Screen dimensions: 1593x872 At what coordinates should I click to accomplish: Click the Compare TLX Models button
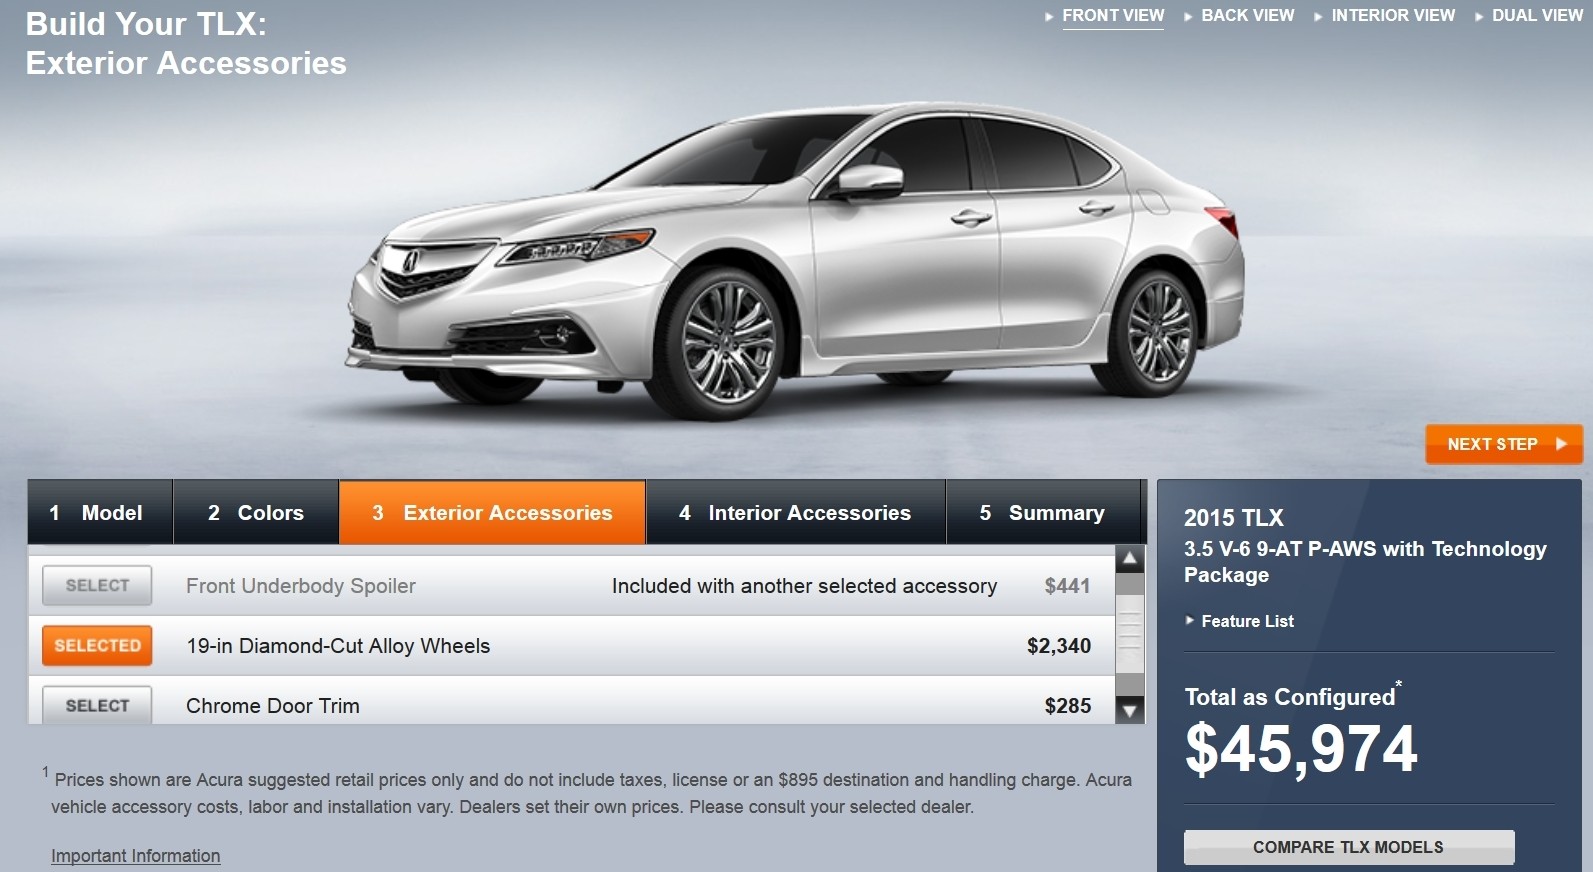(1349, 847)
